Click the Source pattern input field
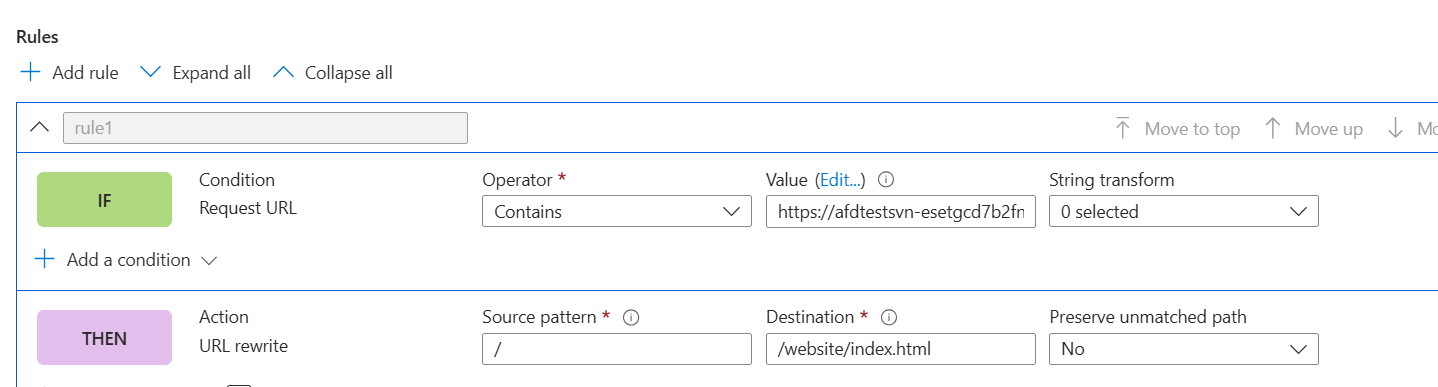Screen dimensions: 1438x387 (x=616, y=349)
